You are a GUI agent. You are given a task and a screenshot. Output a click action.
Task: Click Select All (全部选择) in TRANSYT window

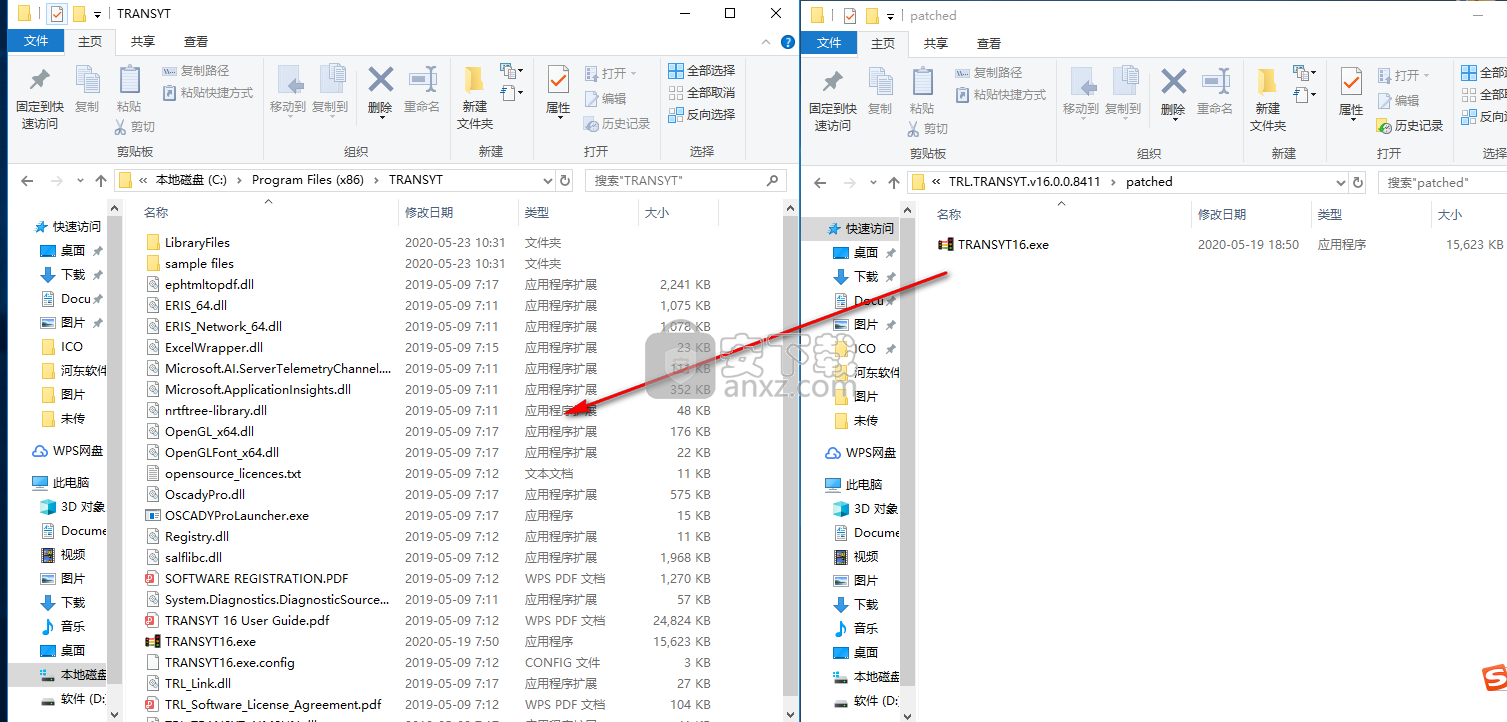(x=701, y=70)
